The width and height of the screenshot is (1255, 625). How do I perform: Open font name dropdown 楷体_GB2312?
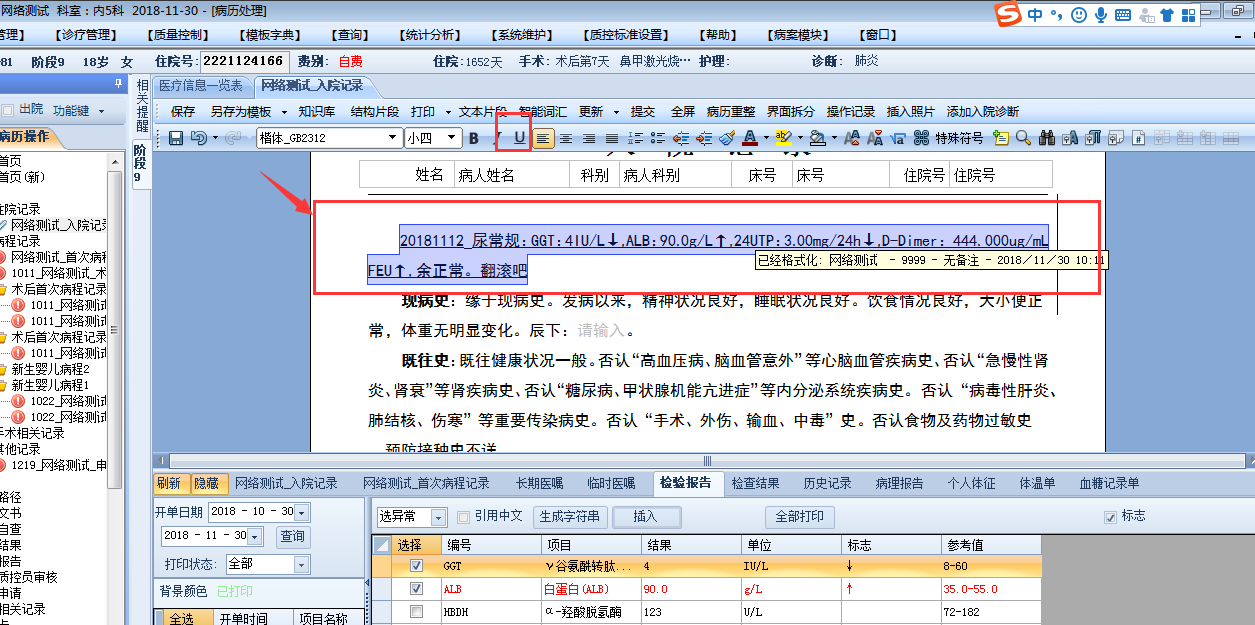click(x=393, y=138)
